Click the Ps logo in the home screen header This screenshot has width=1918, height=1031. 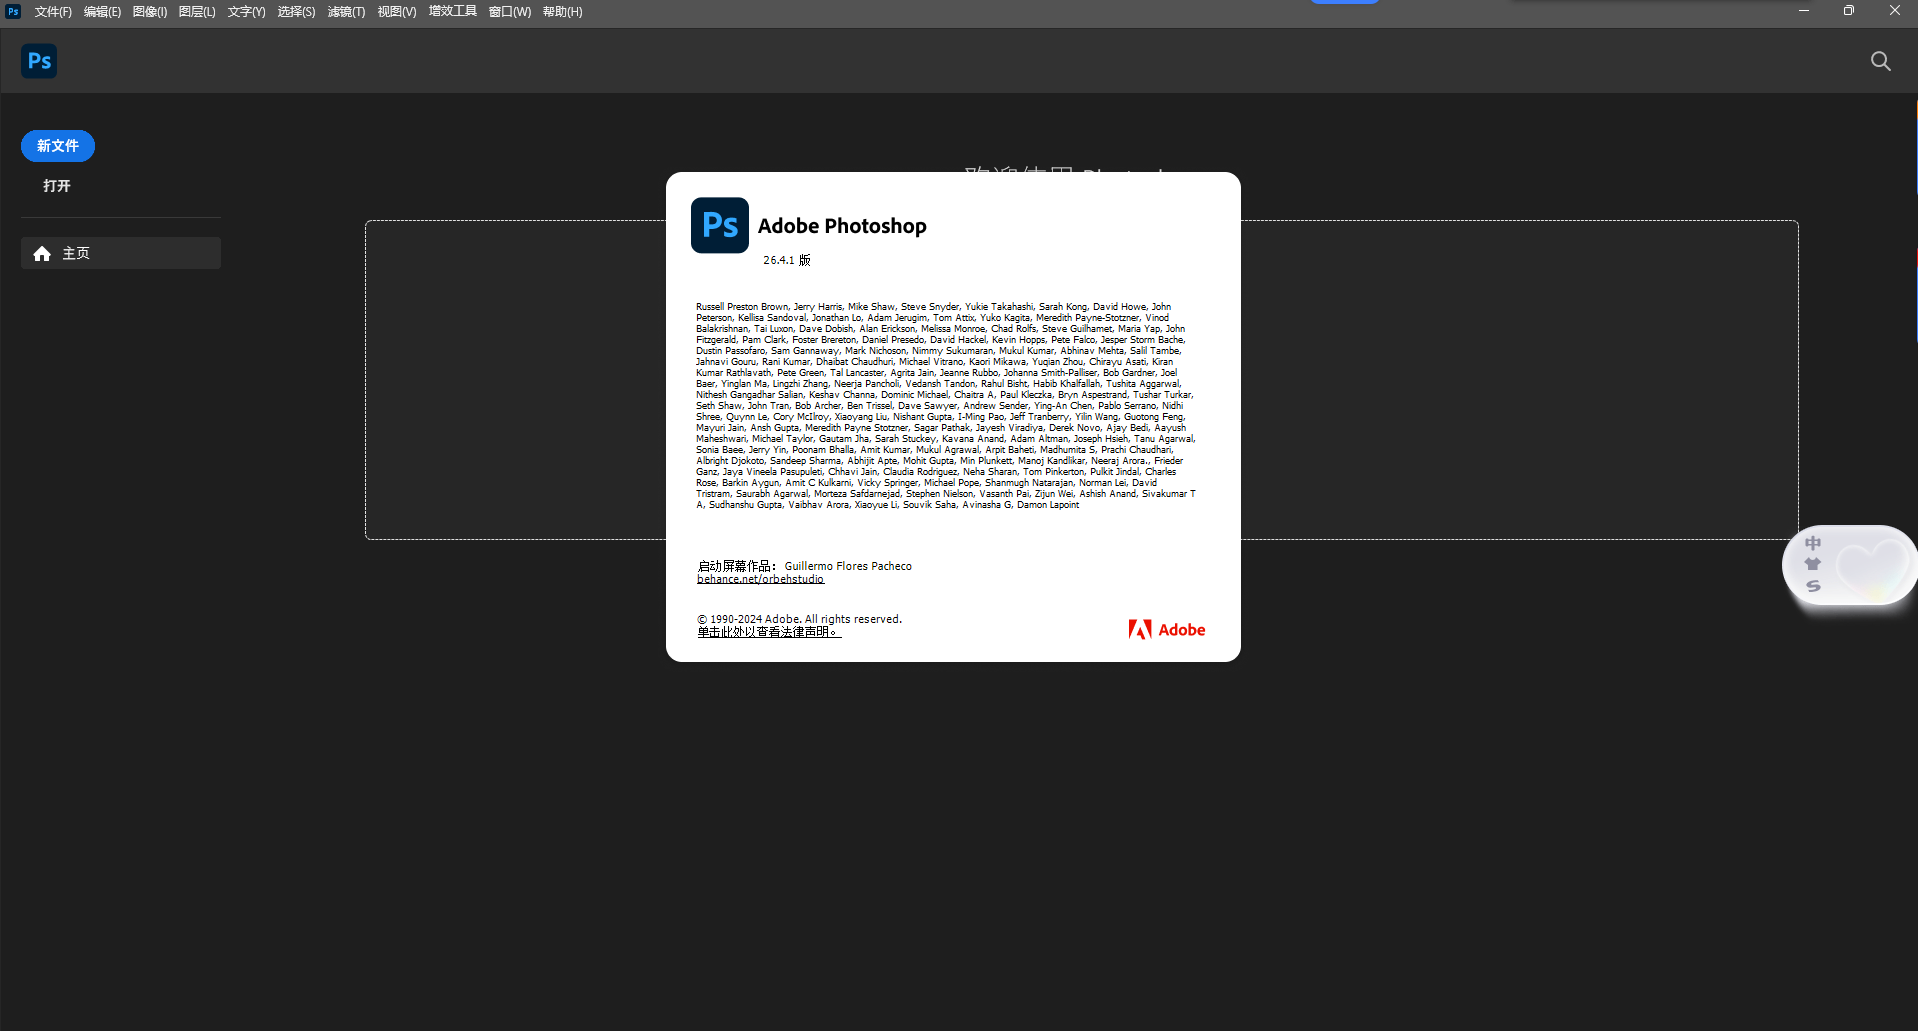(x=38, y=60)
